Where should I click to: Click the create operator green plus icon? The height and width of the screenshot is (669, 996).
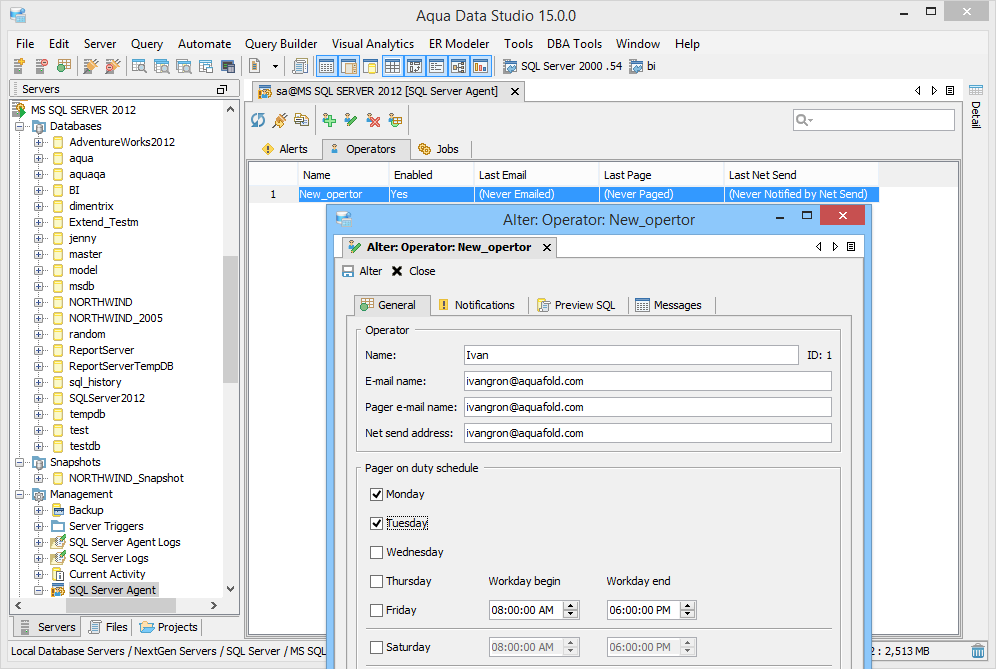(329, 119)
